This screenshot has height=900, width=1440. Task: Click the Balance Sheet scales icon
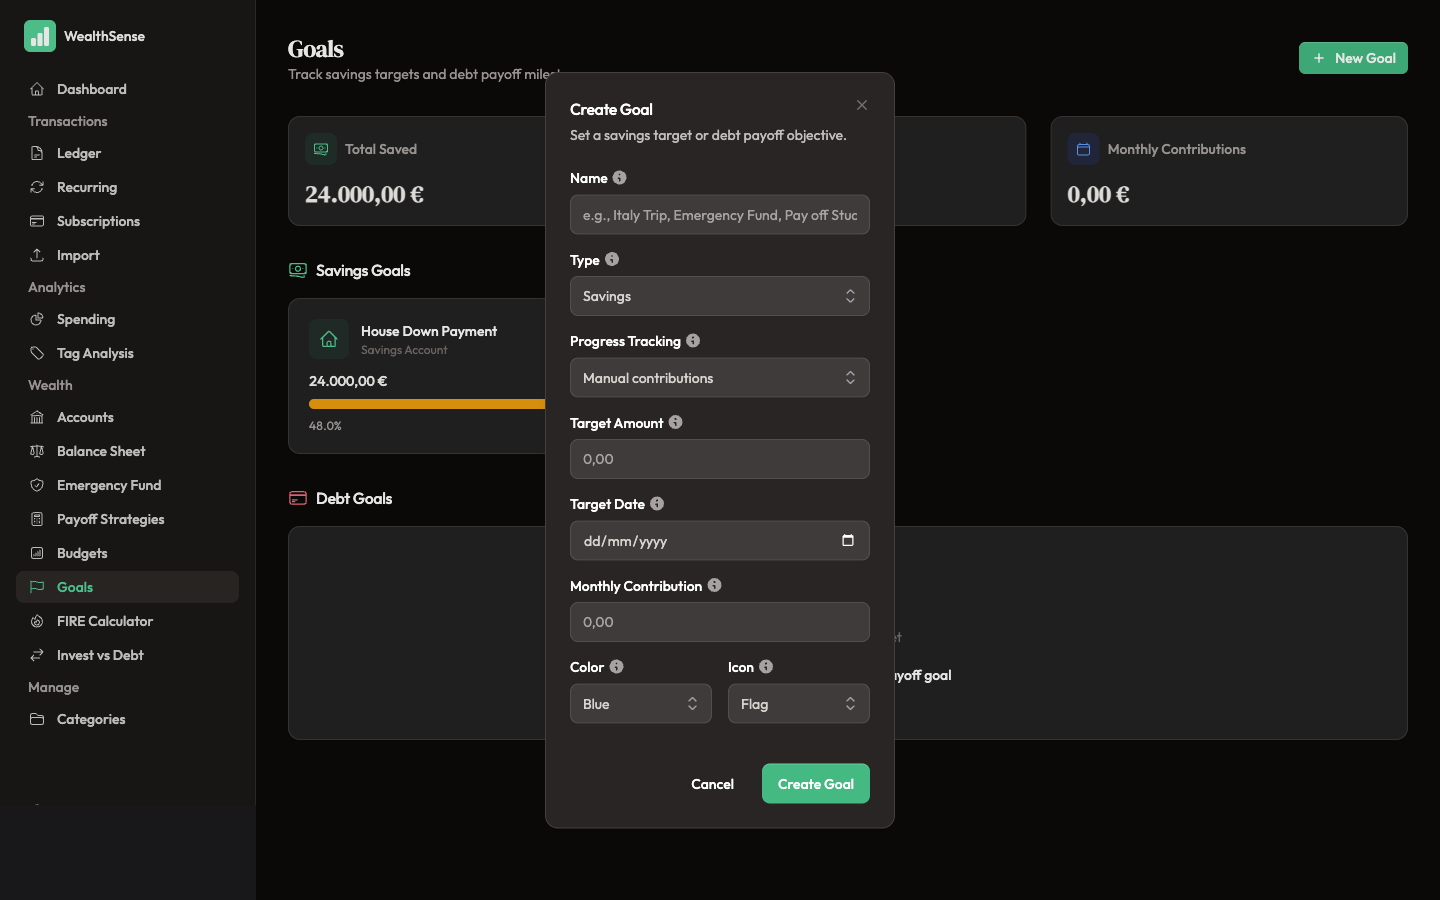[x=37, y=451]
